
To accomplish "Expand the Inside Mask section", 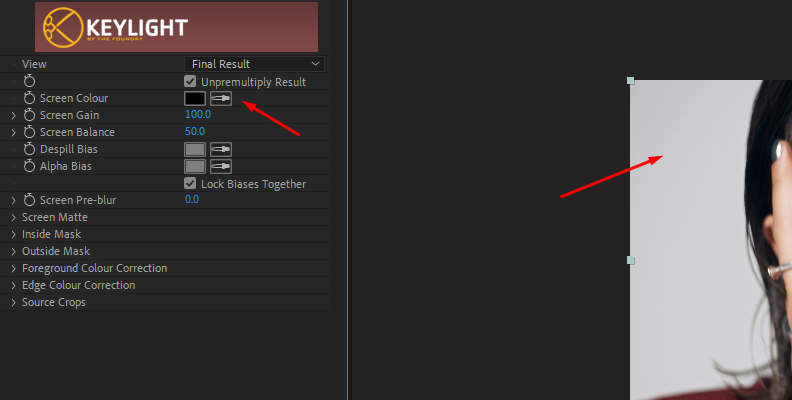I will (14, 234).
